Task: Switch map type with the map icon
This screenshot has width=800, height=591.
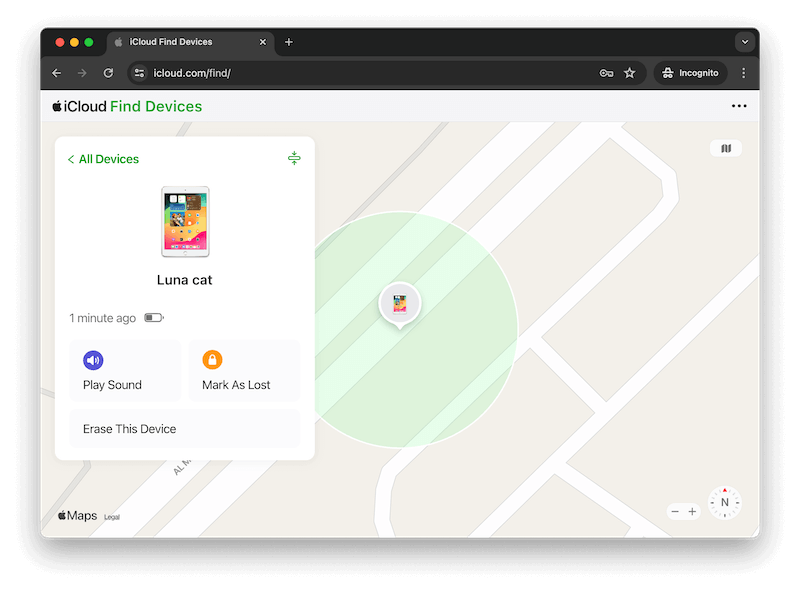Action: [x=726, y=149]
